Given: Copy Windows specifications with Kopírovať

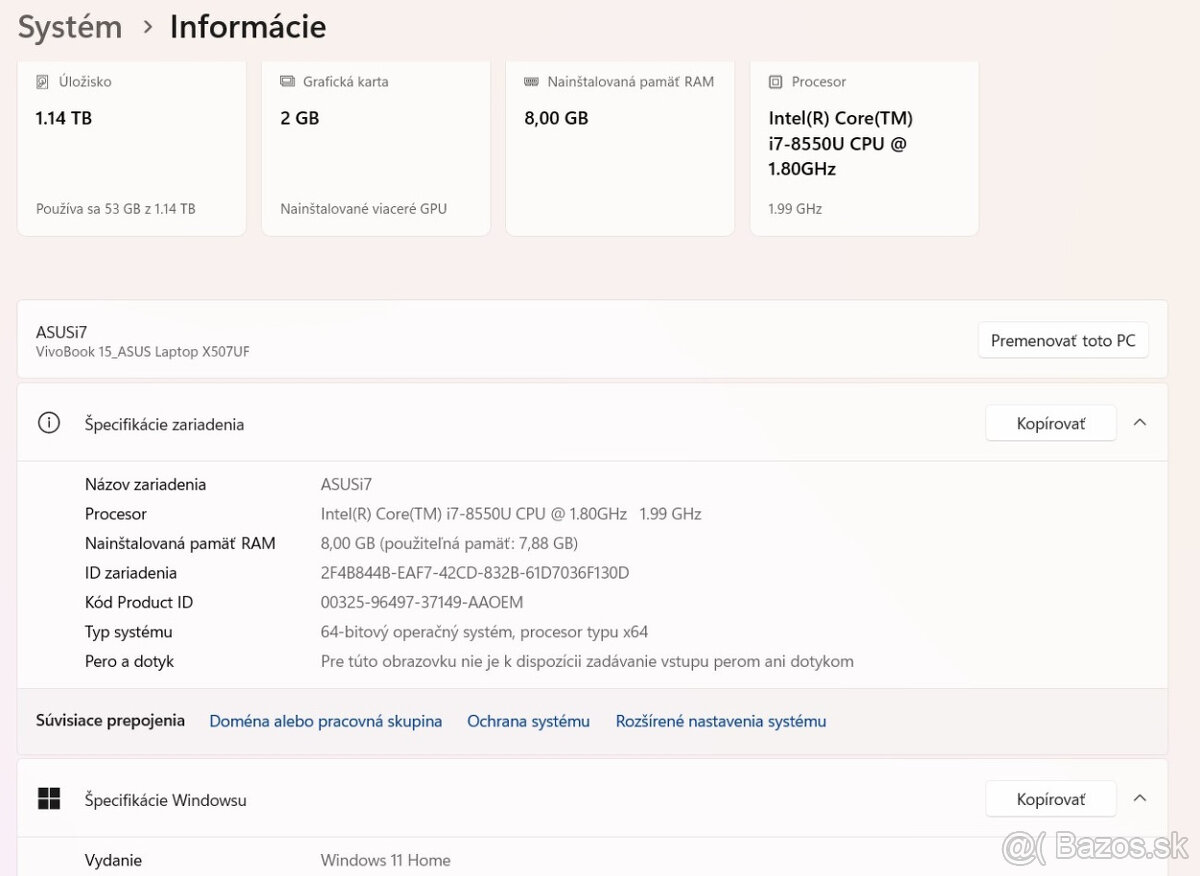Looking at the screenshot, I should [1050, 800].
